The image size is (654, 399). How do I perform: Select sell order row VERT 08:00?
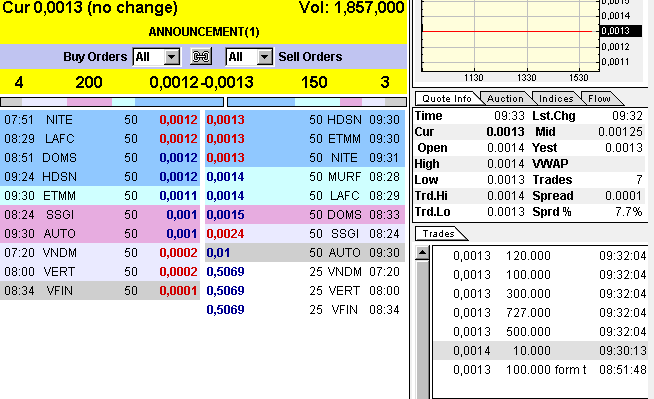pyautogui.click(x=305, y=290)
